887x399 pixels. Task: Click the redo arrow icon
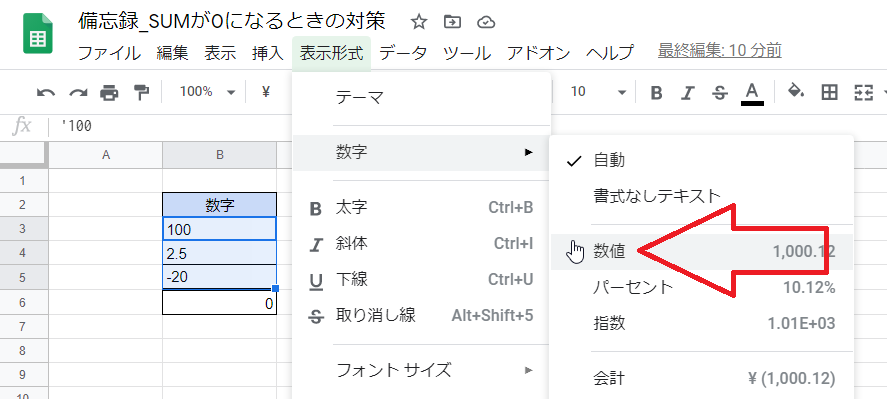(77, 92)
